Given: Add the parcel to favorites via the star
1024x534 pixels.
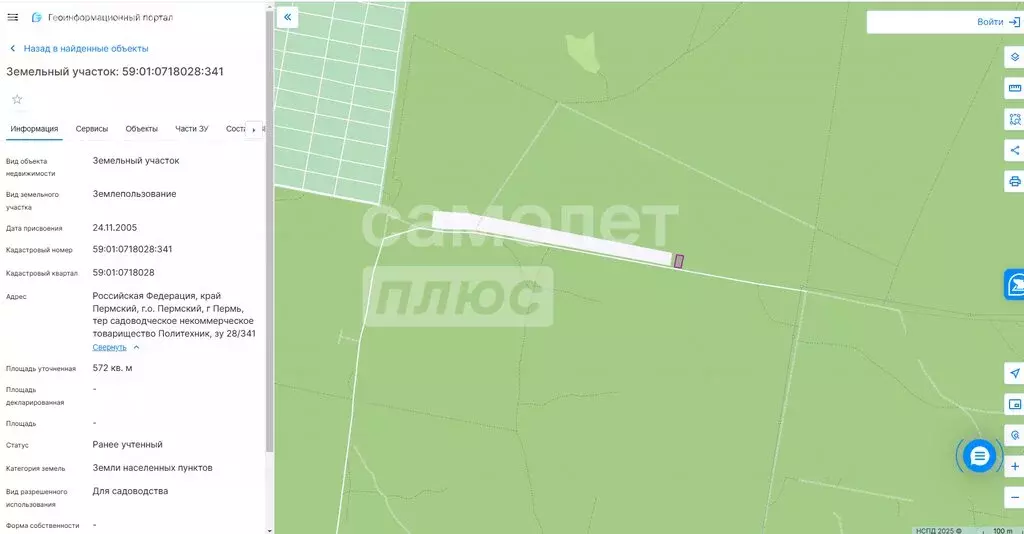Looking at the screenshot, I should tap(17, 99).
